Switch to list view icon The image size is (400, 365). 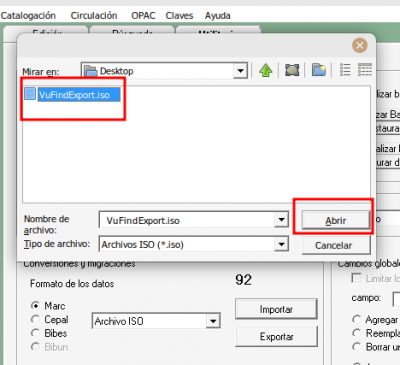[345, 70]
